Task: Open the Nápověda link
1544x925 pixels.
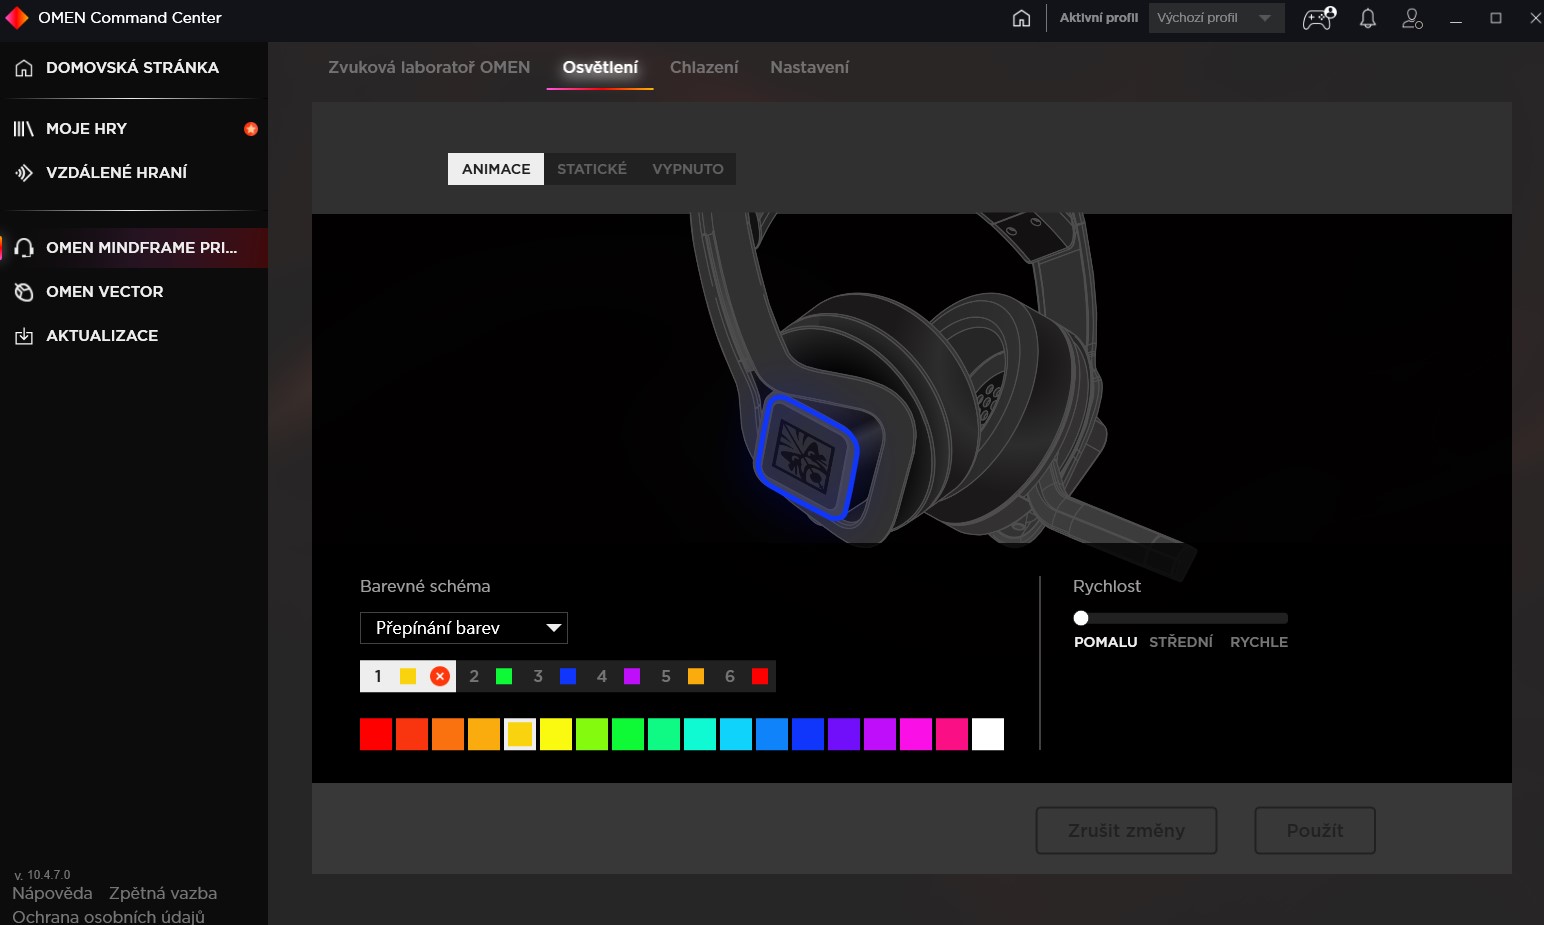Action: [x=52, y=893]
